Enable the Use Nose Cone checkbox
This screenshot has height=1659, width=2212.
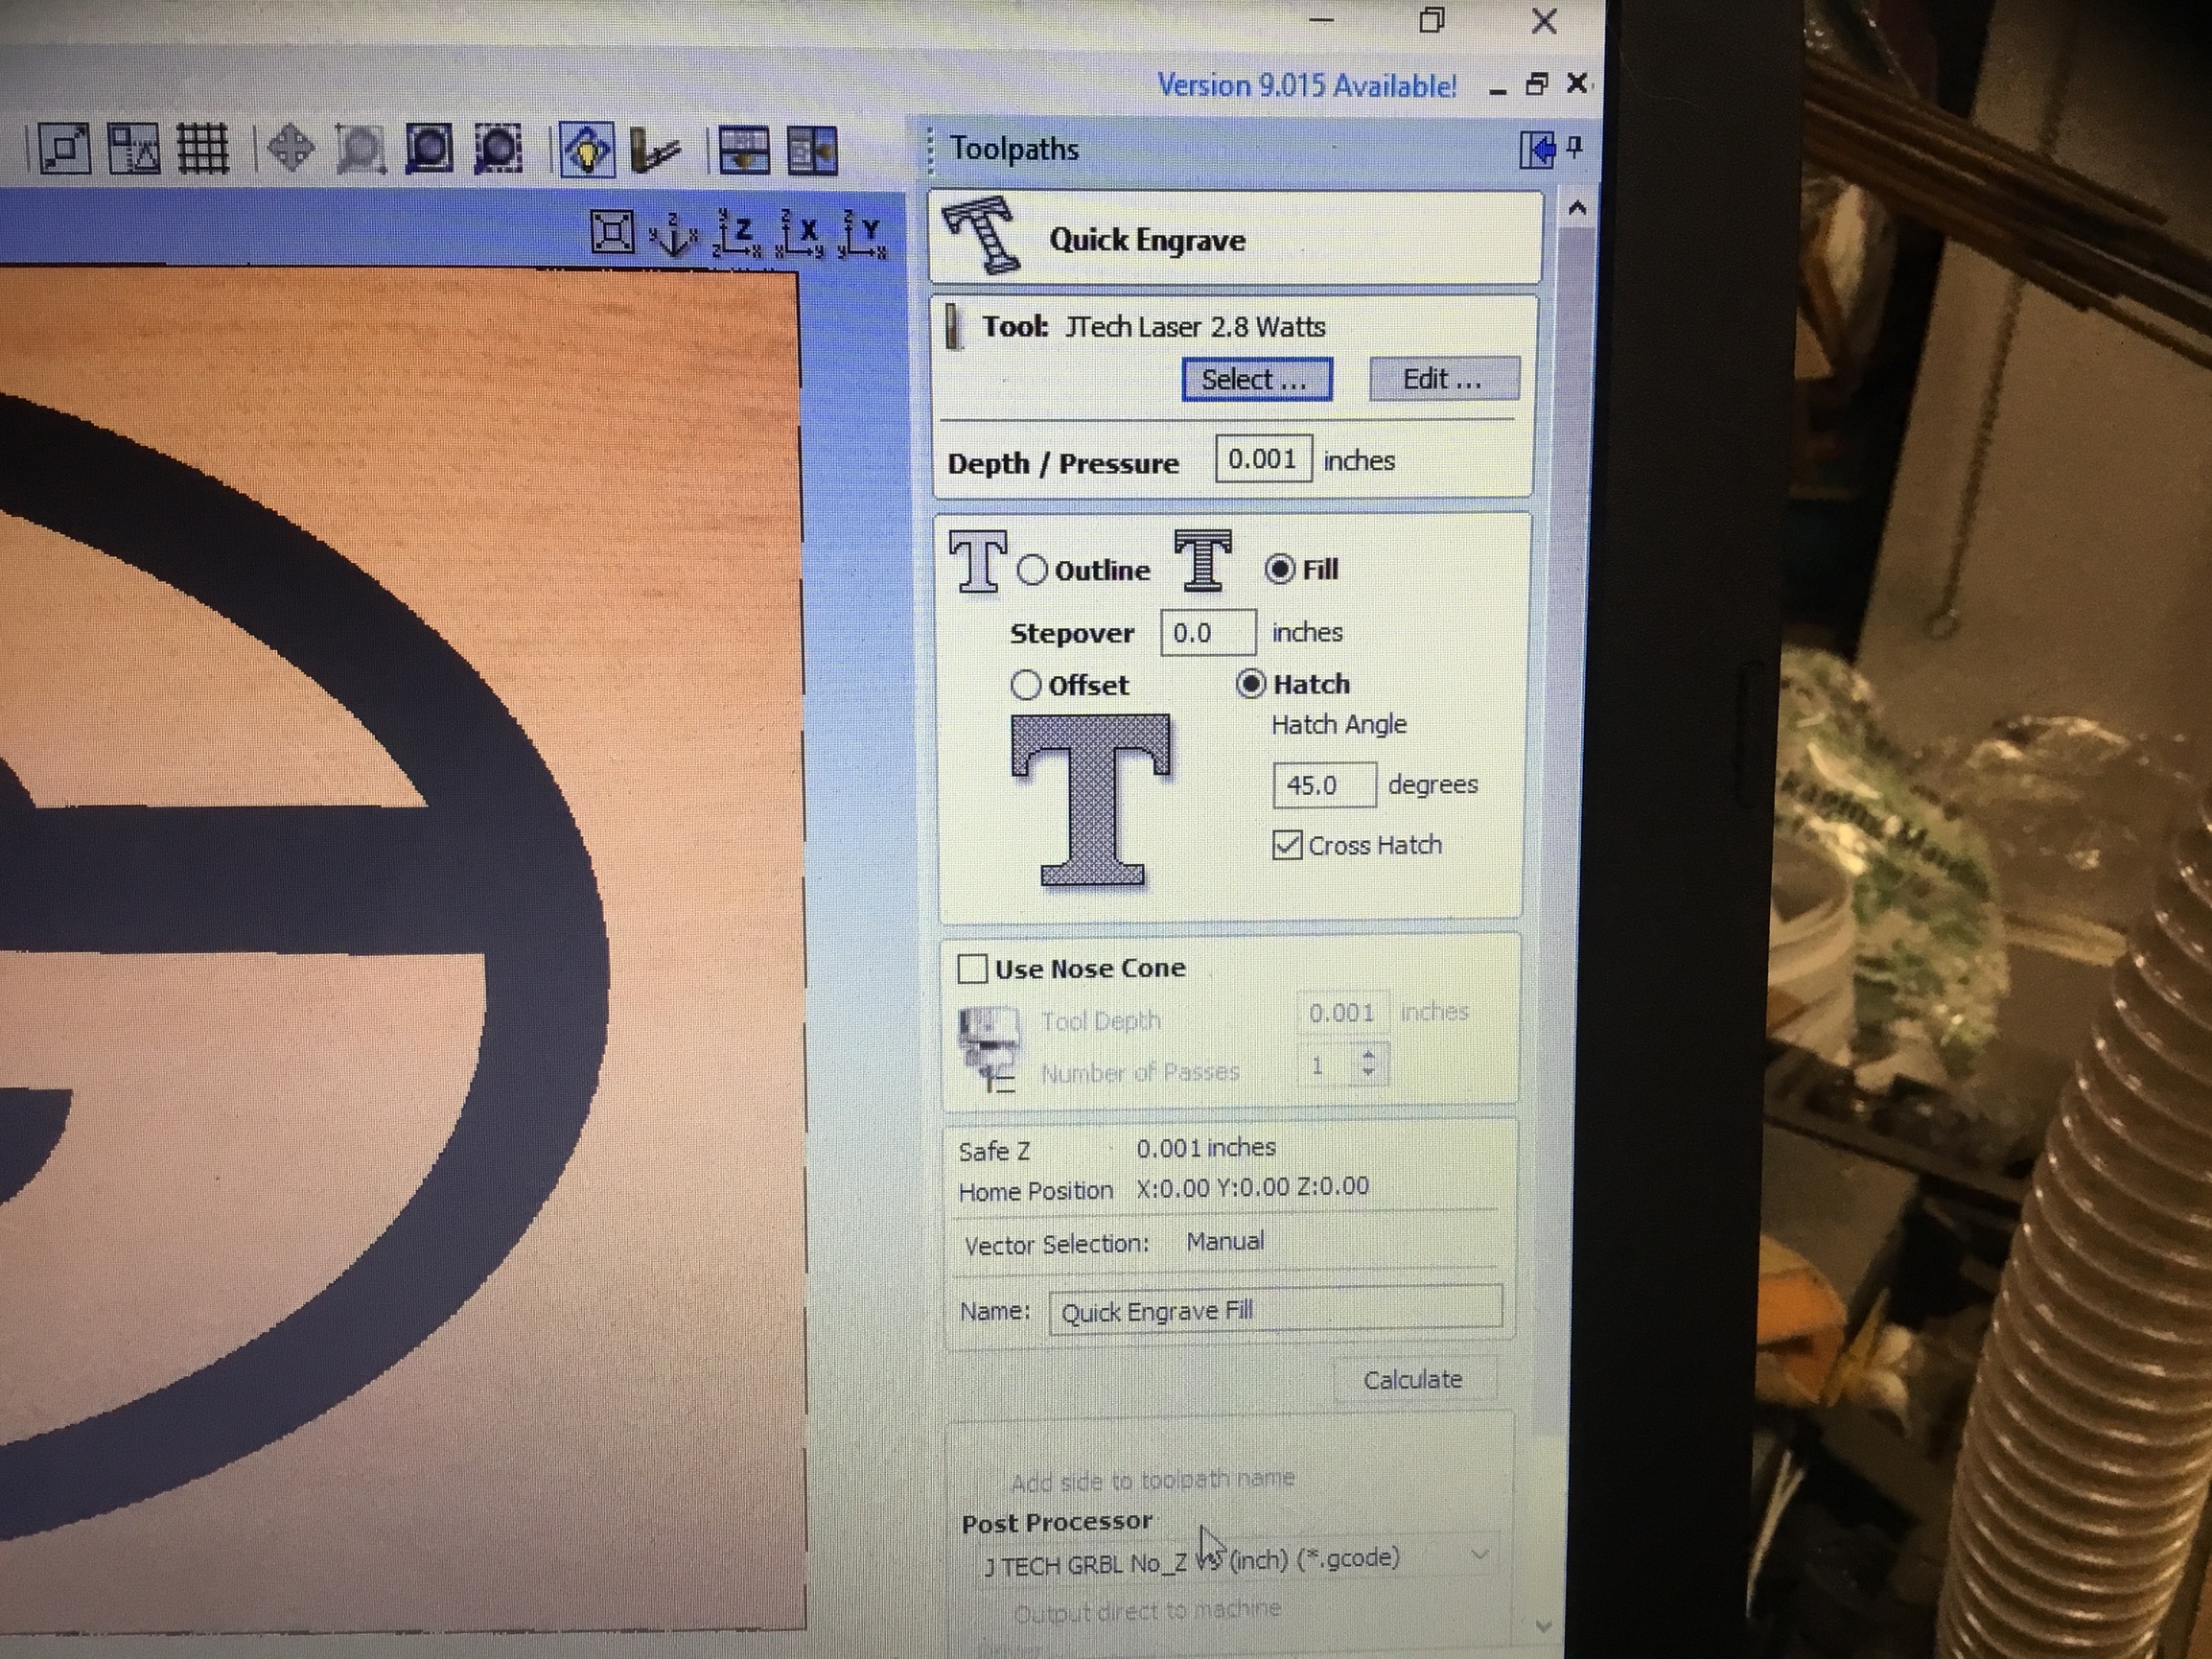[x=972, y=969]
